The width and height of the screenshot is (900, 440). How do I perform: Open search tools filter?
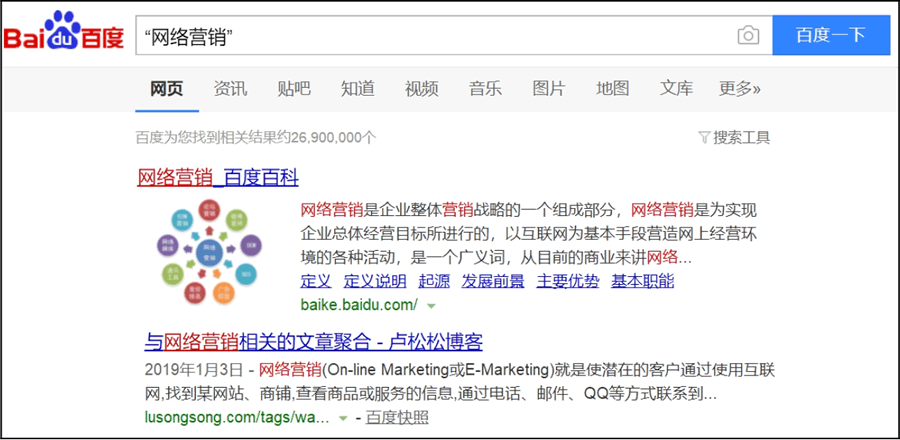click(734, 138)
